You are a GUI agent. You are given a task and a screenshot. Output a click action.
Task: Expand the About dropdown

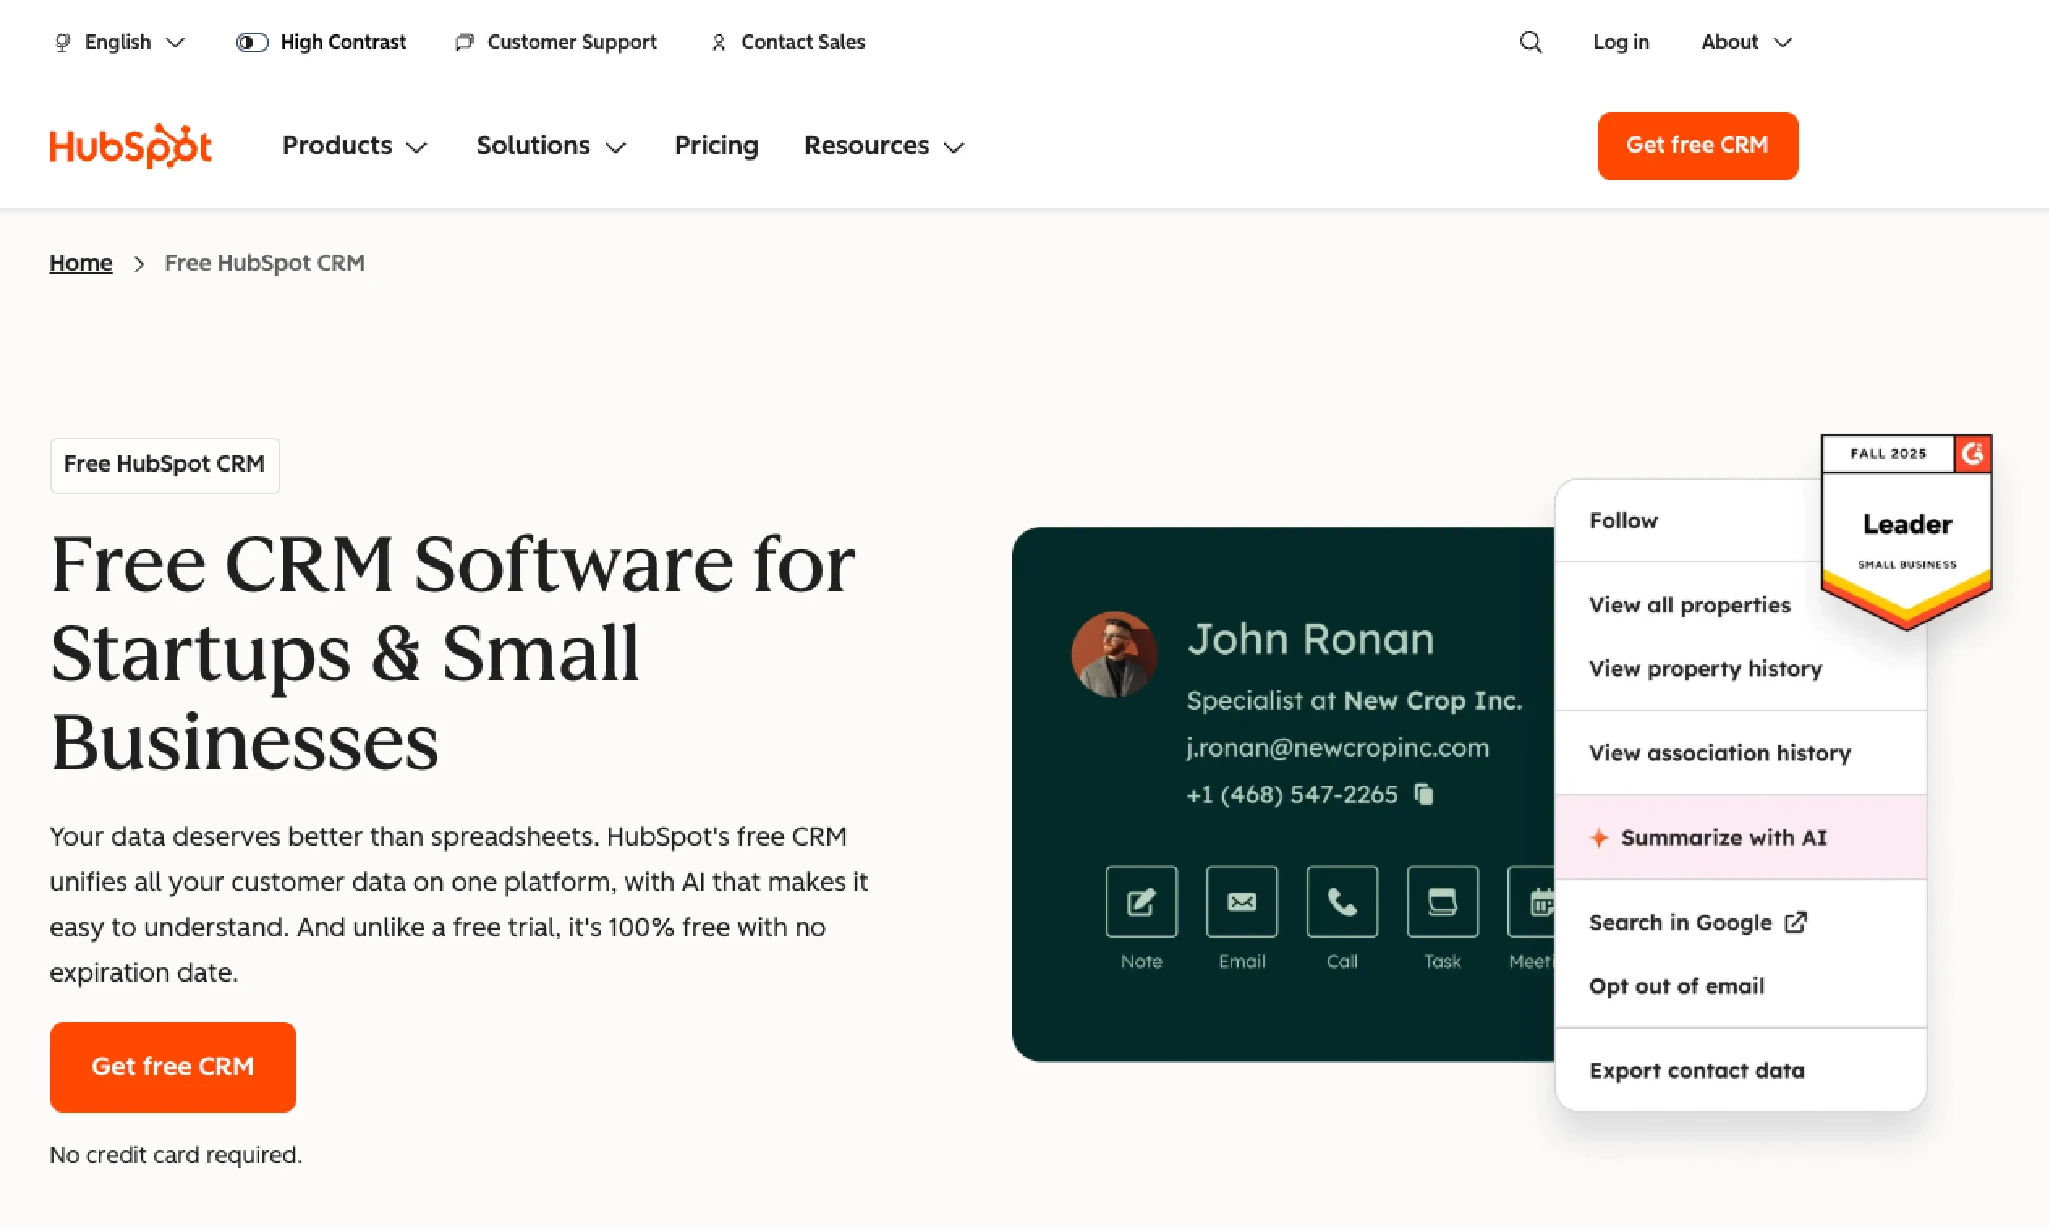click(x=1746, y=42)
